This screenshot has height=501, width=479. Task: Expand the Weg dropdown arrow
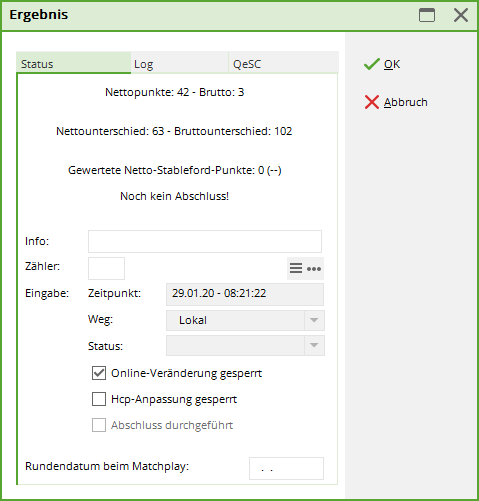314,320
